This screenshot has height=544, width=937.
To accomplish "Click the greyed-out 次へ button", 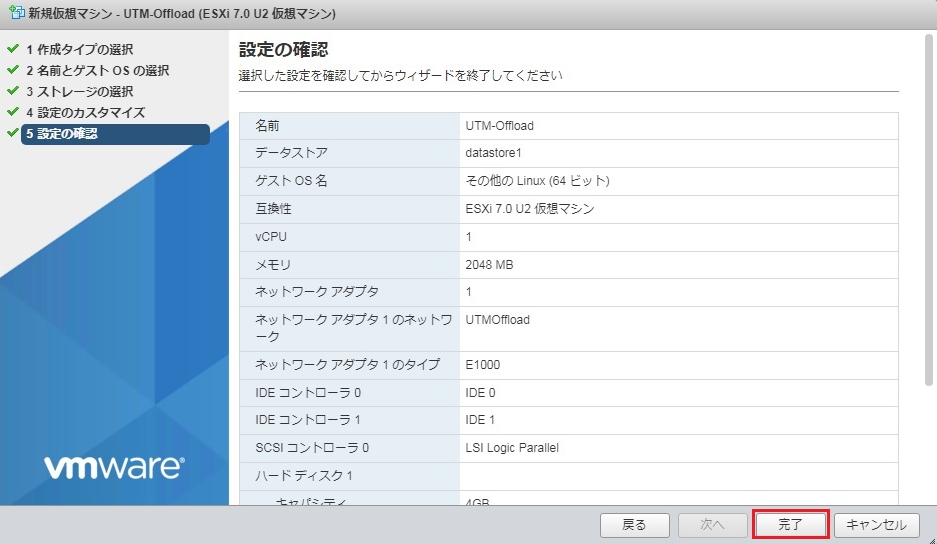I will (x=711, y=525).
